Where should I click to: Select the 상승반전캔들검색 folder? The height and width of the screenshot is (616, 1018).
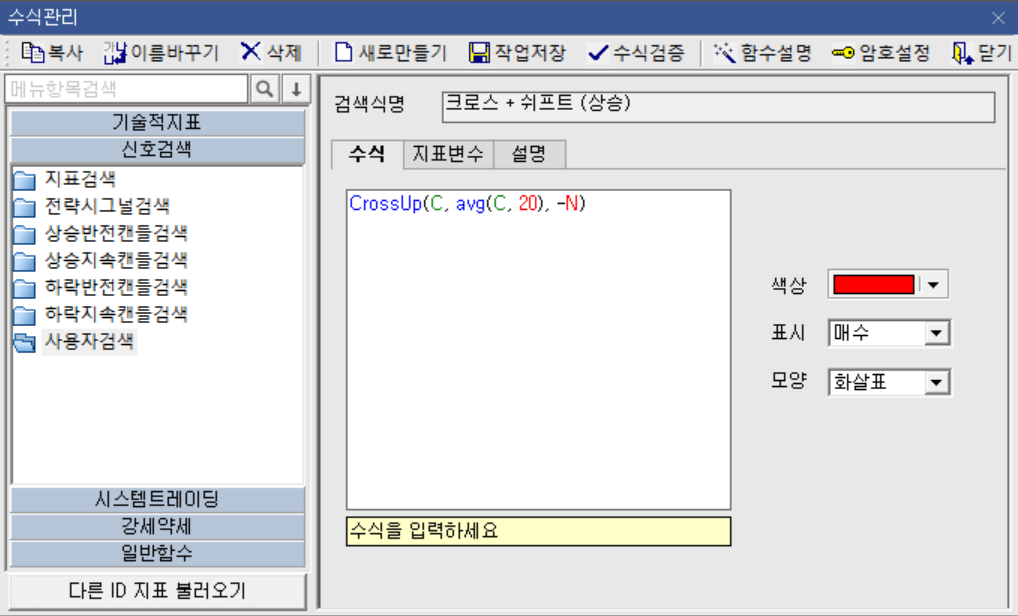[x=110, y=232]
